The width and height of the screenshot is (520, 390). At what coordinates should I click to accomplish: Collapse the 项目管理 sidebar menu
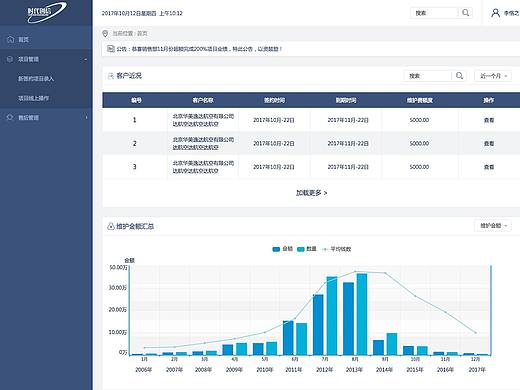[86, 59]
